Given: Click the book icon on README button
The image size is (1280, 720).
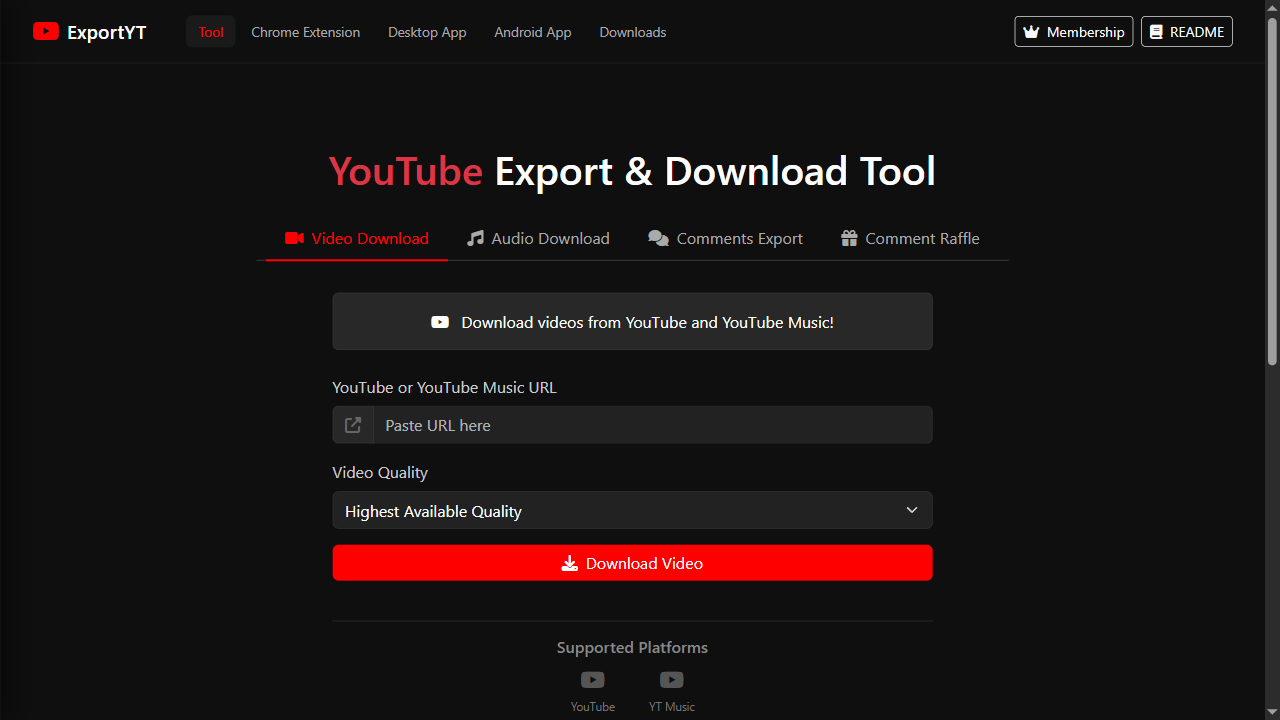Looking at the screenshot, I should [x=1156, y=32].
